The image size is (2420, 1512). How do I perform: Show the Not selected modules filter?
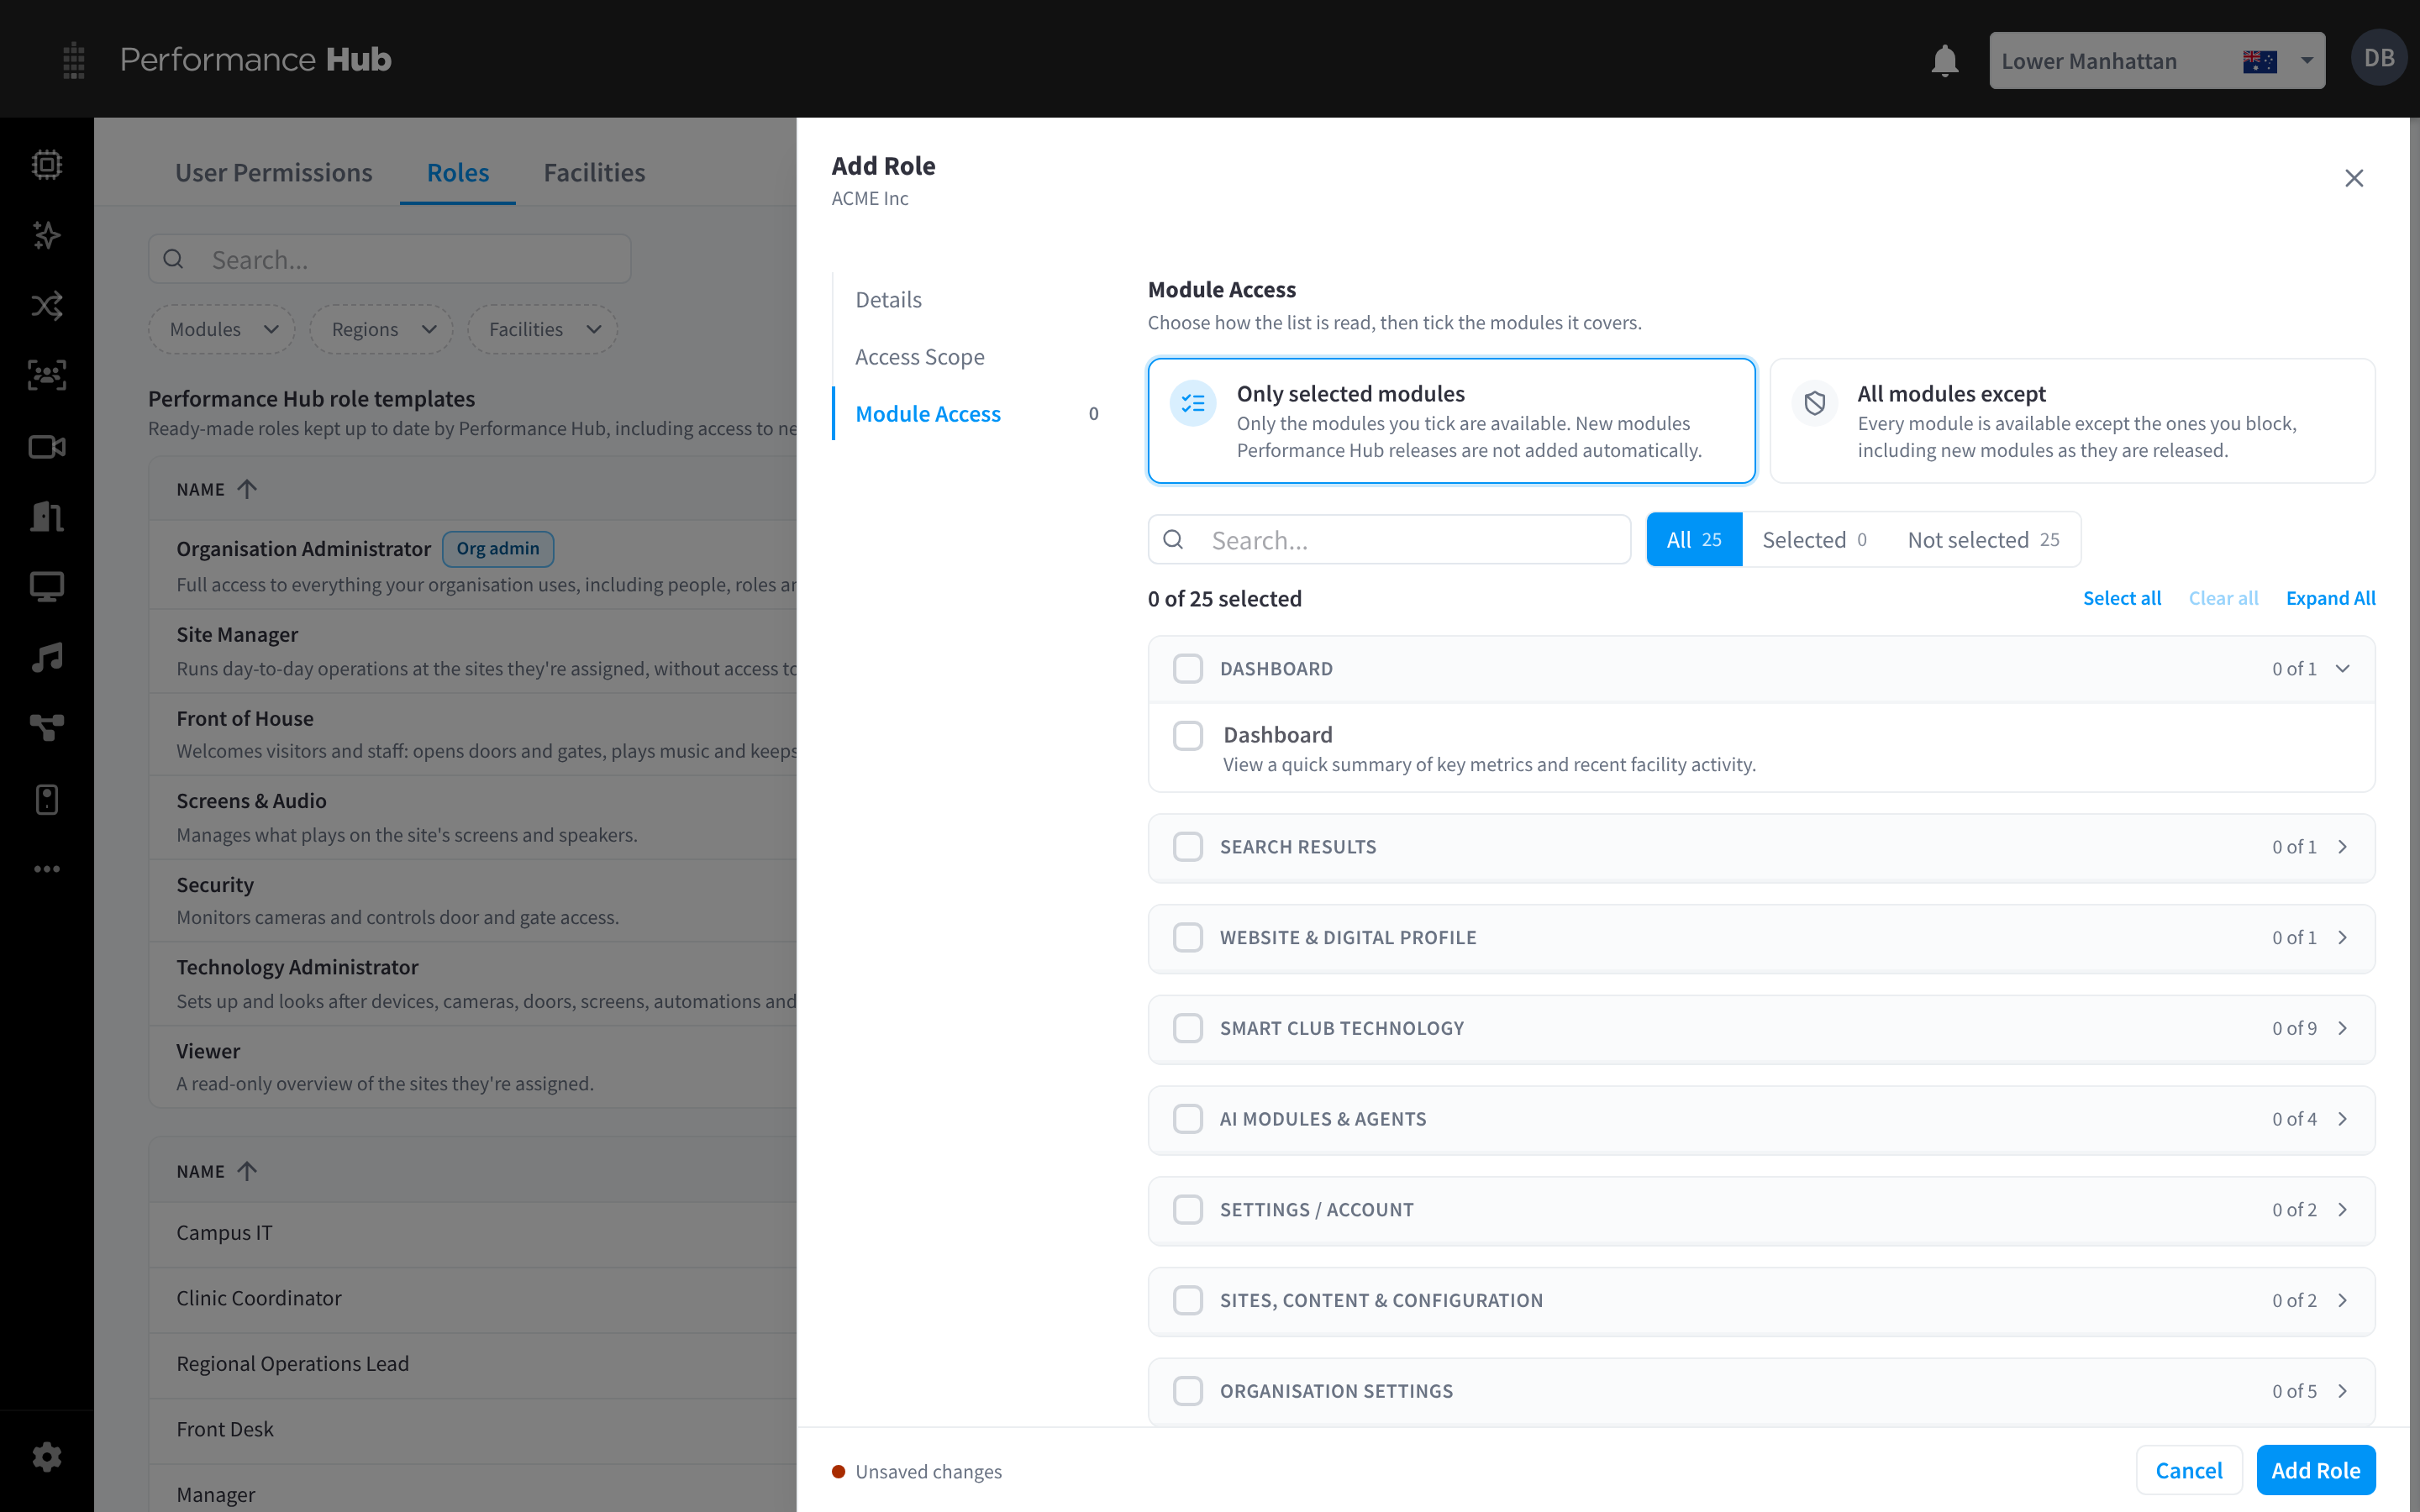(x=1982, y=539)
